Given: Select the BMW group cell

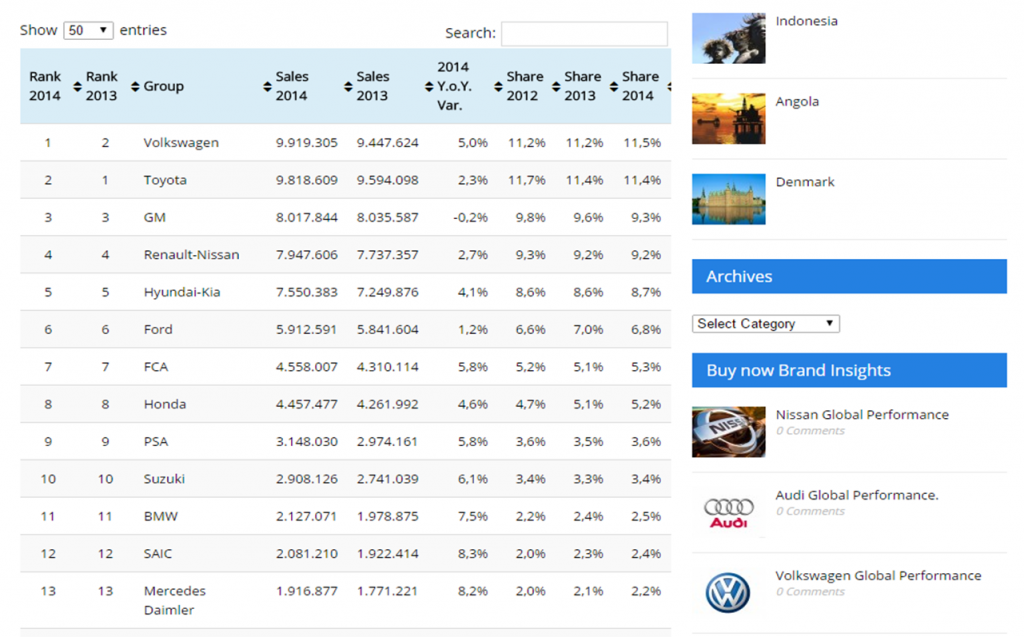Looking at the screenshot, I should pyautogui.click(x=161, y=516).
